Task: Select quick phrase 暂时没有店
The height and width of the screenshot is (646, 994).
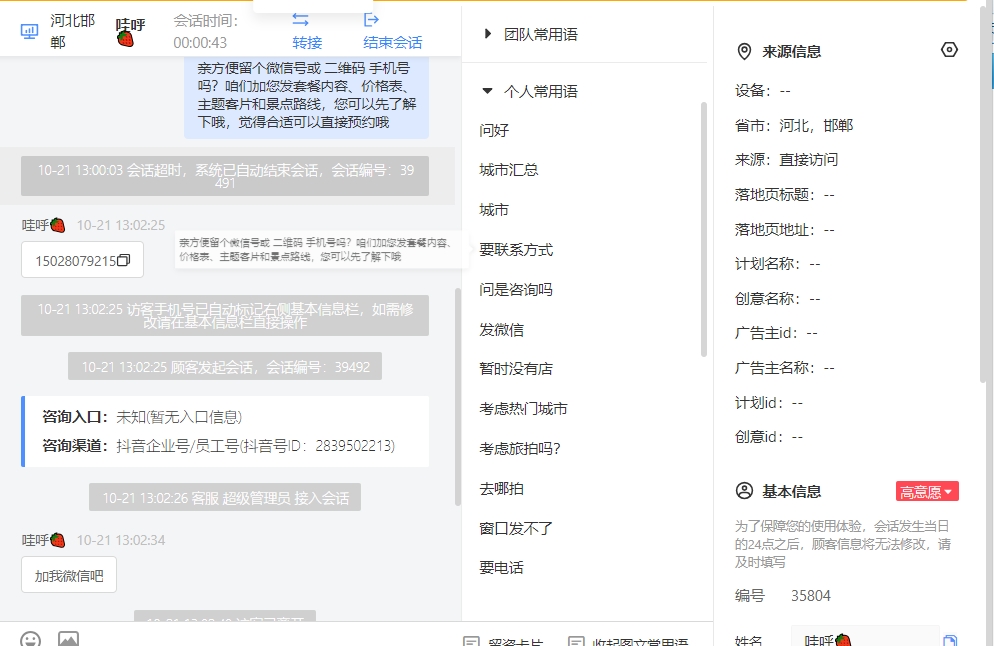Action: coord(516,369)
